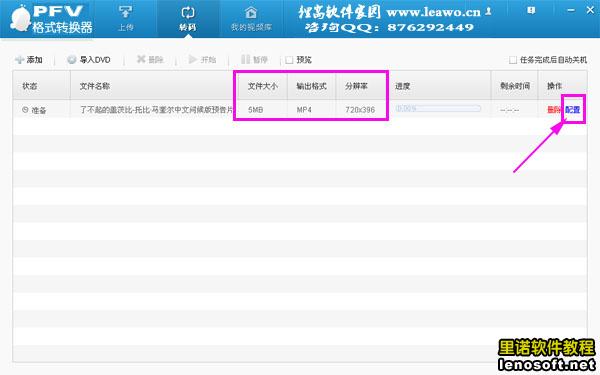This screenshot has height=375, width=600.
Task: Open the 上传 upload tab icon
Action: tap(125, 12)
